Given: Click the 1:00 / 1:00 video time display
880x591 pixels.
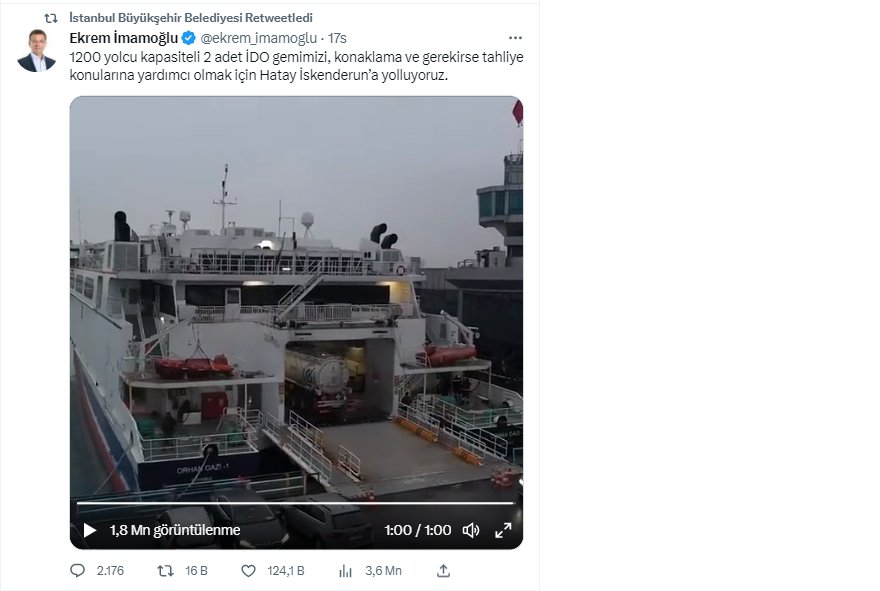Looking at the screenshot, I should click(418, 530).
